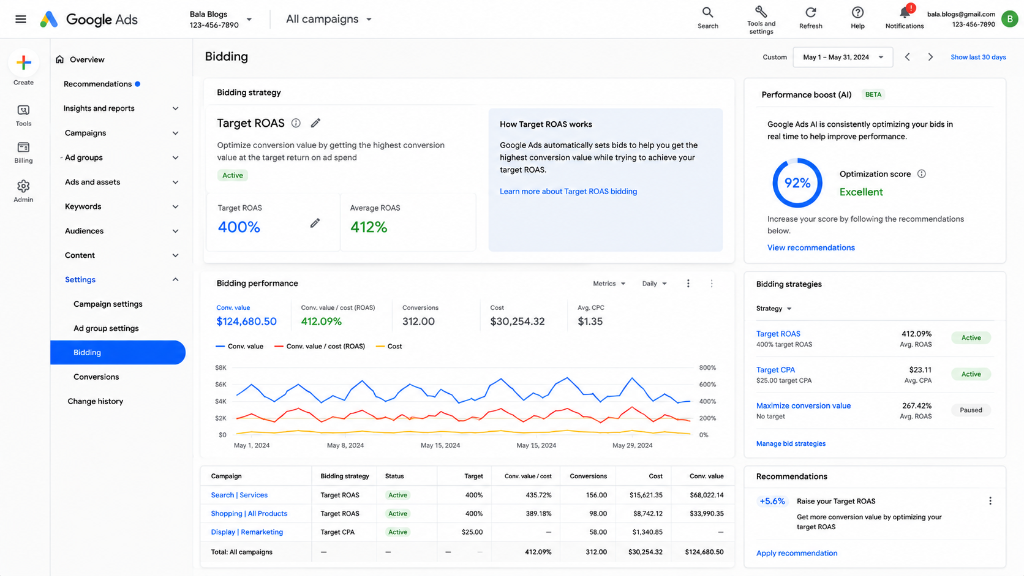Open the Search tool in header
This screenshot has height=576, width=1024.
click(x=707, y=18)
